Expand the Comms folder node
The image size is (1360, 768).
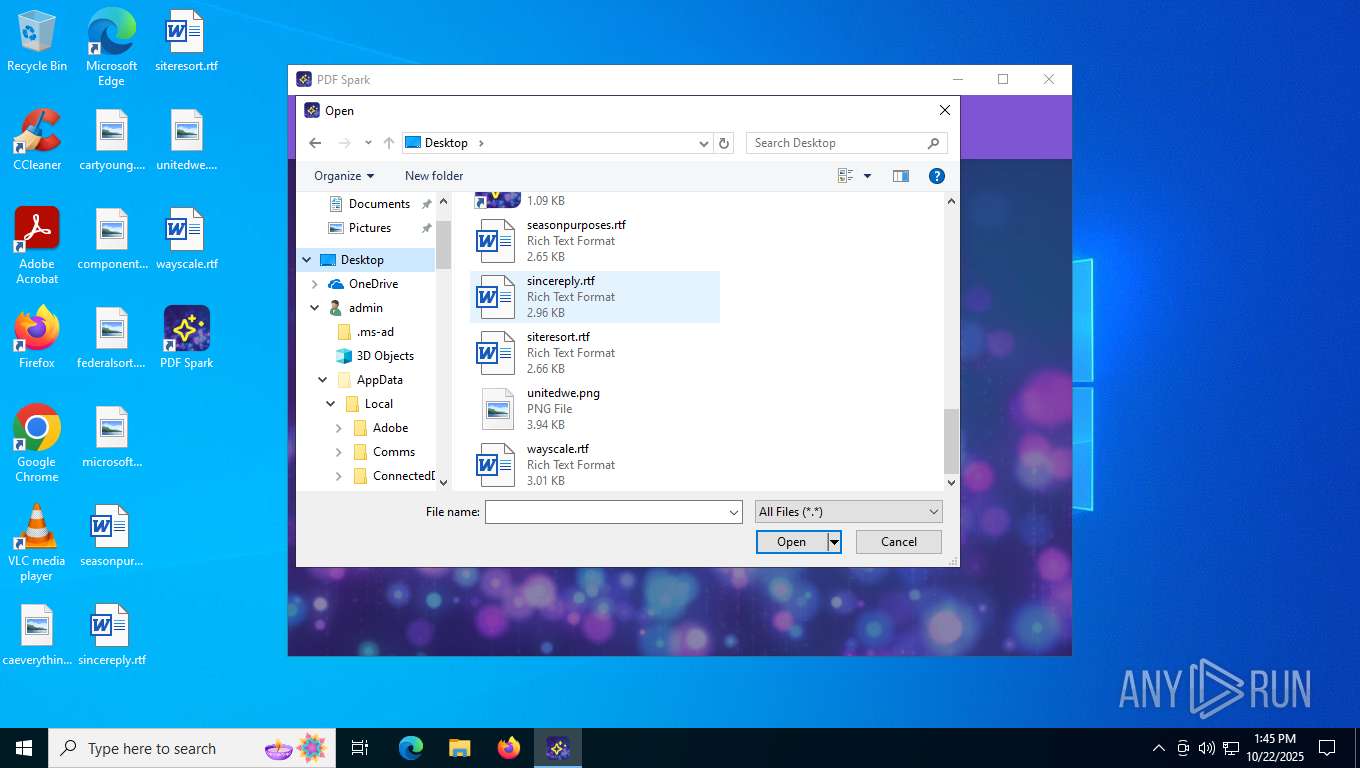(x=339, y=452)
